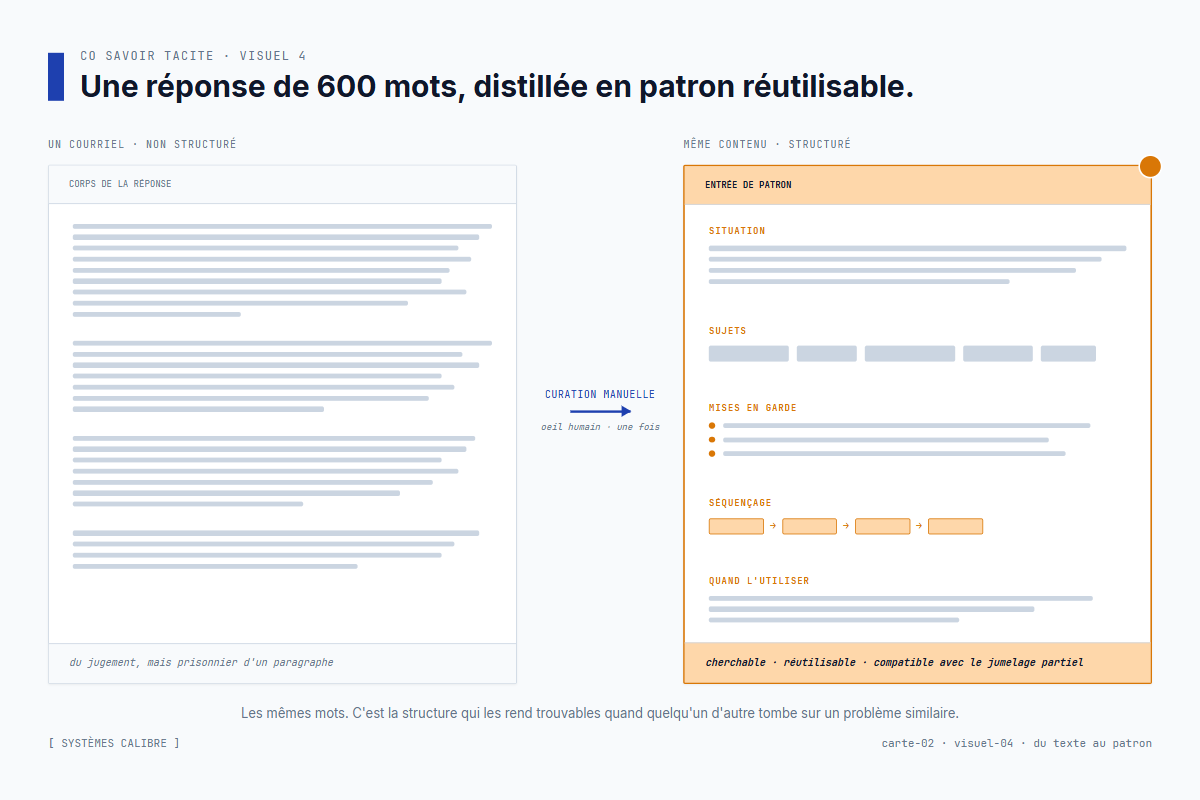This screenshot has width=1200, height=800.
Task: Click the italic caption about le jumelage partiel
Action: pos(894,662)
